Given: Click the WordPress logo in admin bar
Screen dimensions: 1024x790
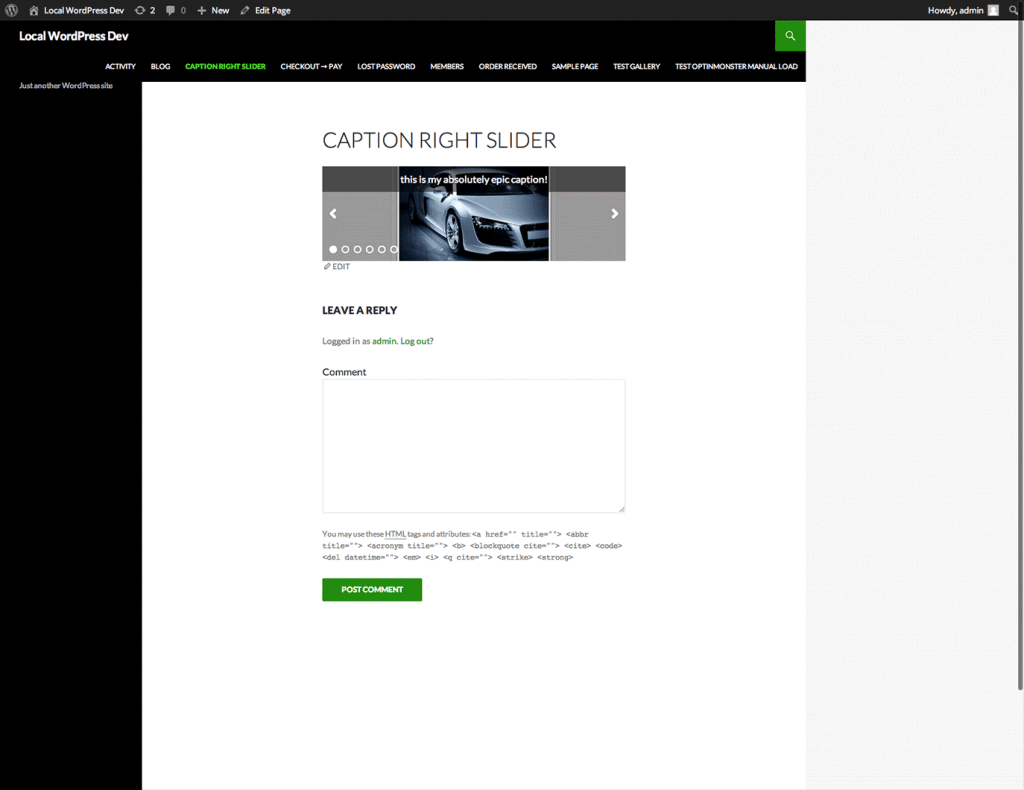Looking at the screenshot, I should 11,10.
